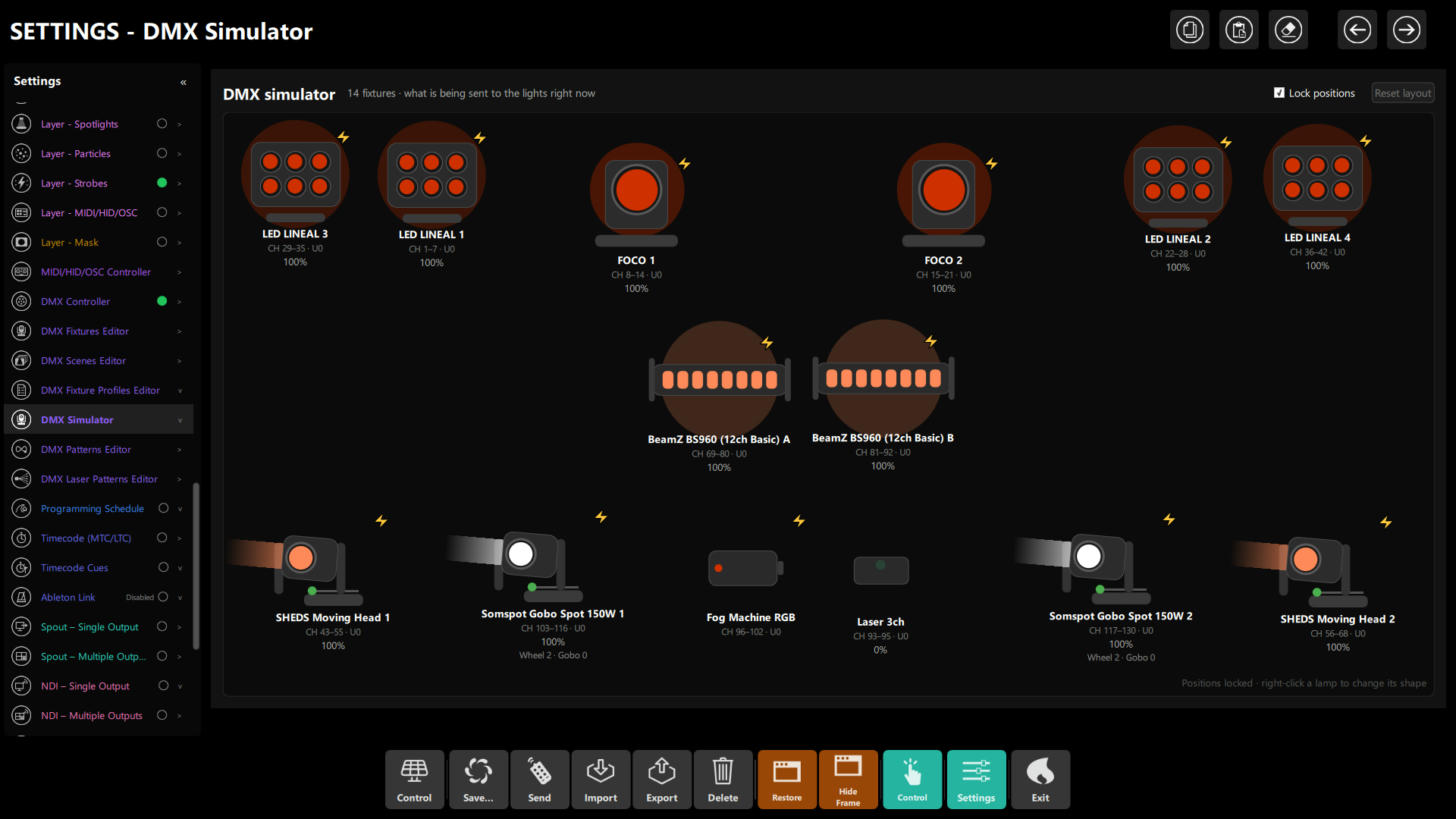Click the Reset layout button
This screenshot has width=1456, height=819.
[1402, 93]
